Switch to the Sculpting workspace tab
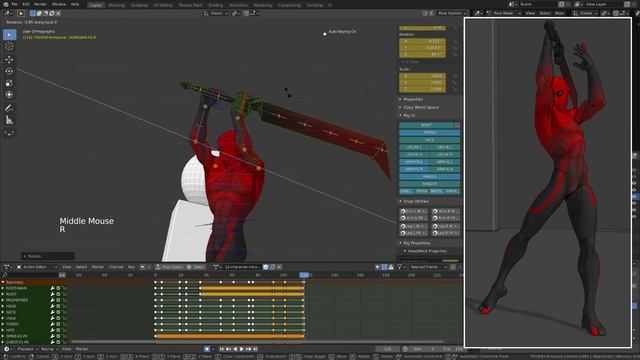The height and width of the screenshot is (360, 640). pos(139,5)
